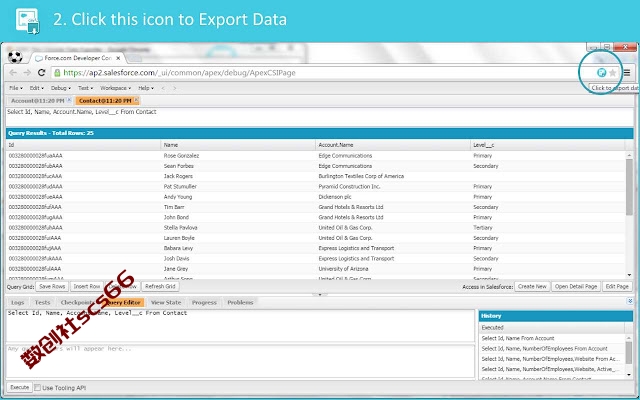Screen dimensions: 640x400
Task: Click the Edit Page button
Action: (x=617, y=287)
